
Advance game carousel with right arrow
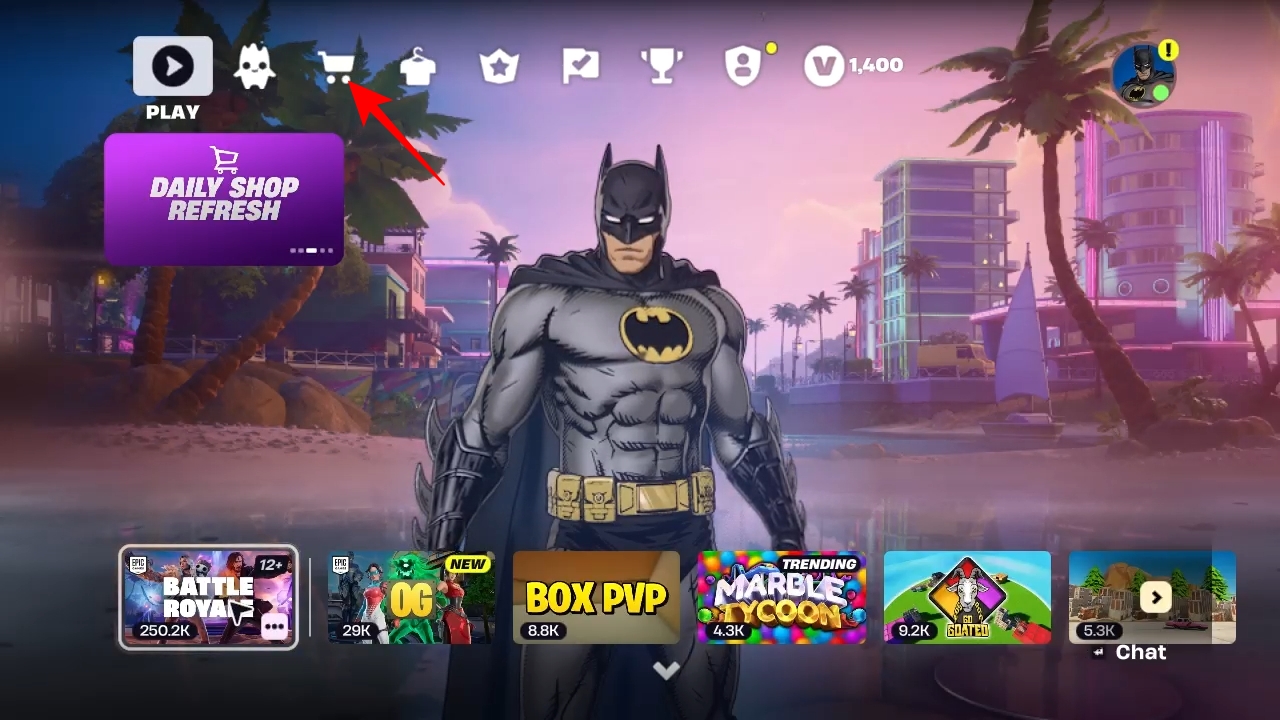point(1156,598)
